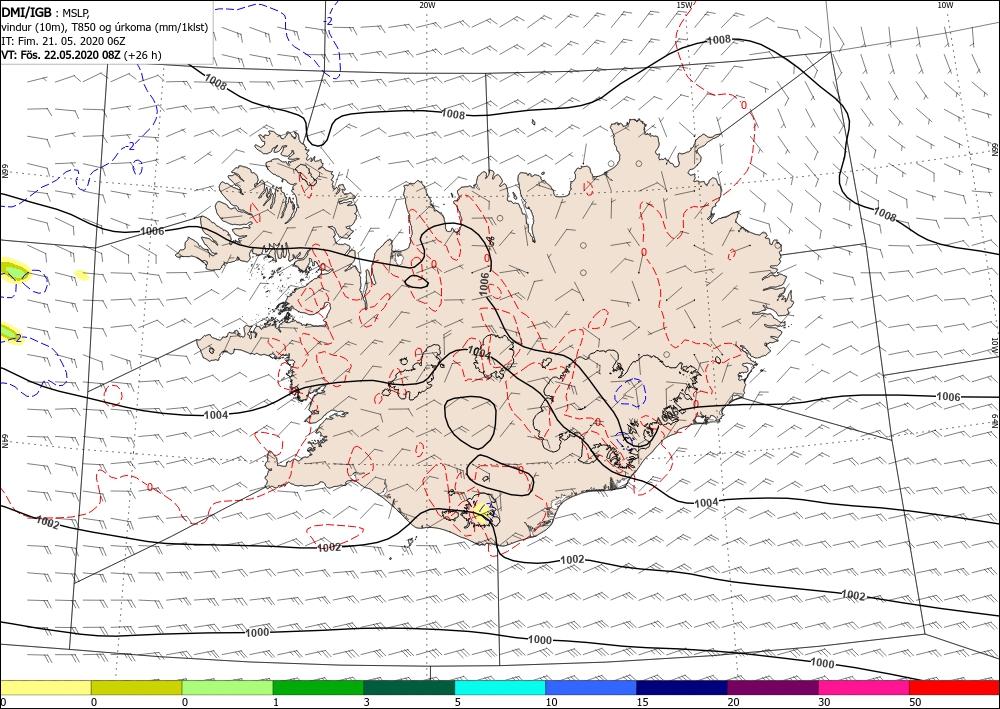Viewport: 1000px width, 709px height.
Task: Click the 15W longitude label
Action: pyautogui.click(x=684, y=5)
